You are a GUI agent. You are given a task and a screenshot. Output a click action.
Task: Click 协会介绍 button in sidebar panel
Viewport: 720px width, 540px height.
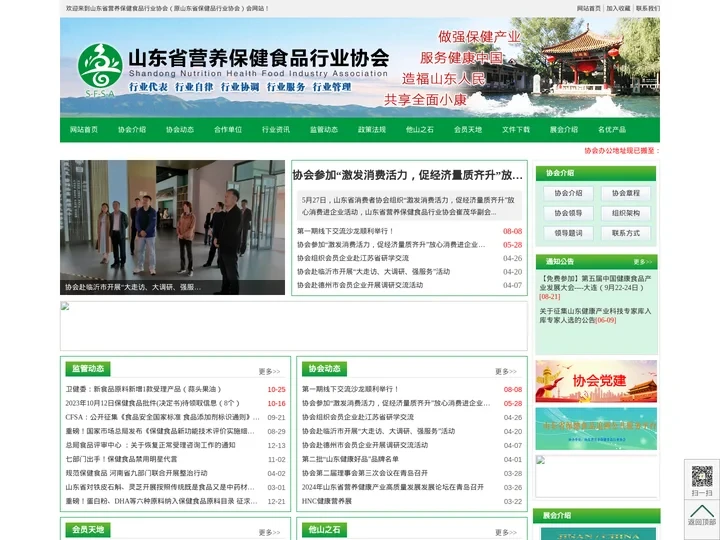tap(568, 193)
